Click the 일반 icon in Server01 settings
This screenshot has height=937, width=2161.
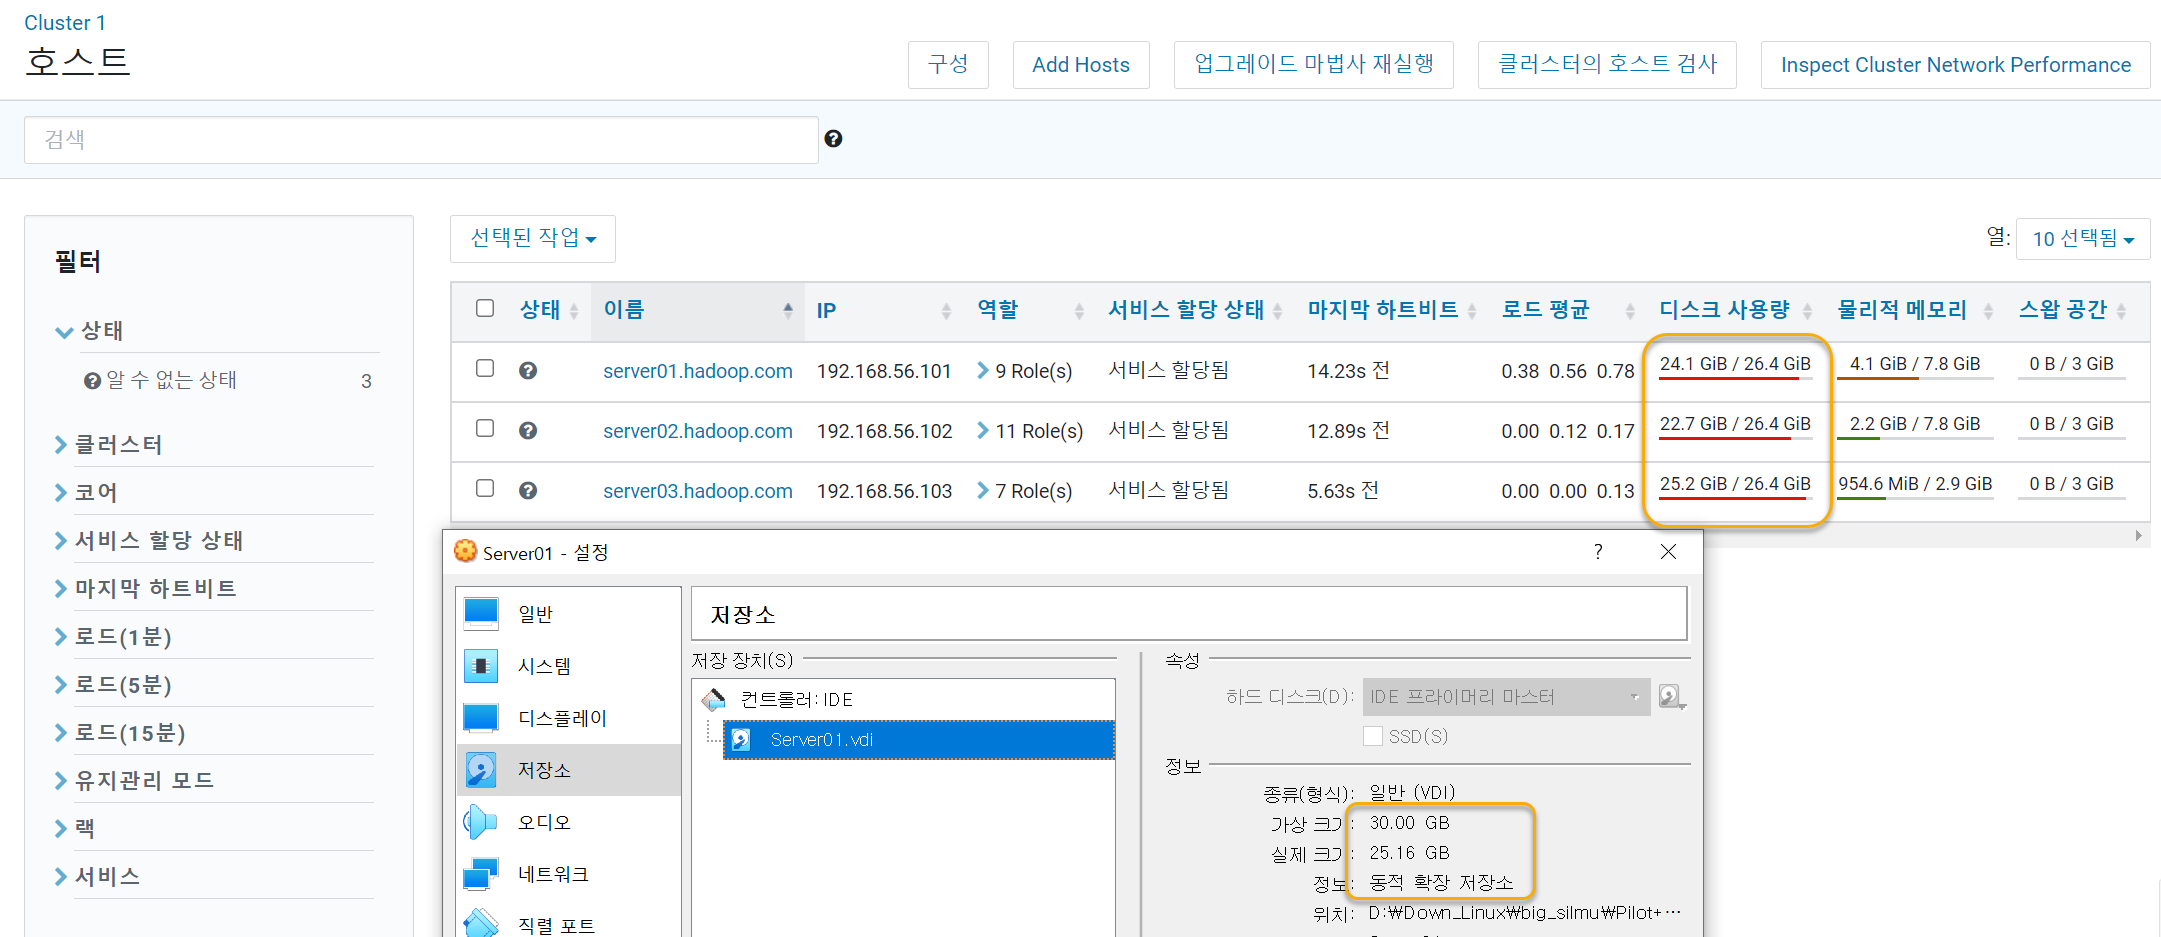[x=481, y=613]
